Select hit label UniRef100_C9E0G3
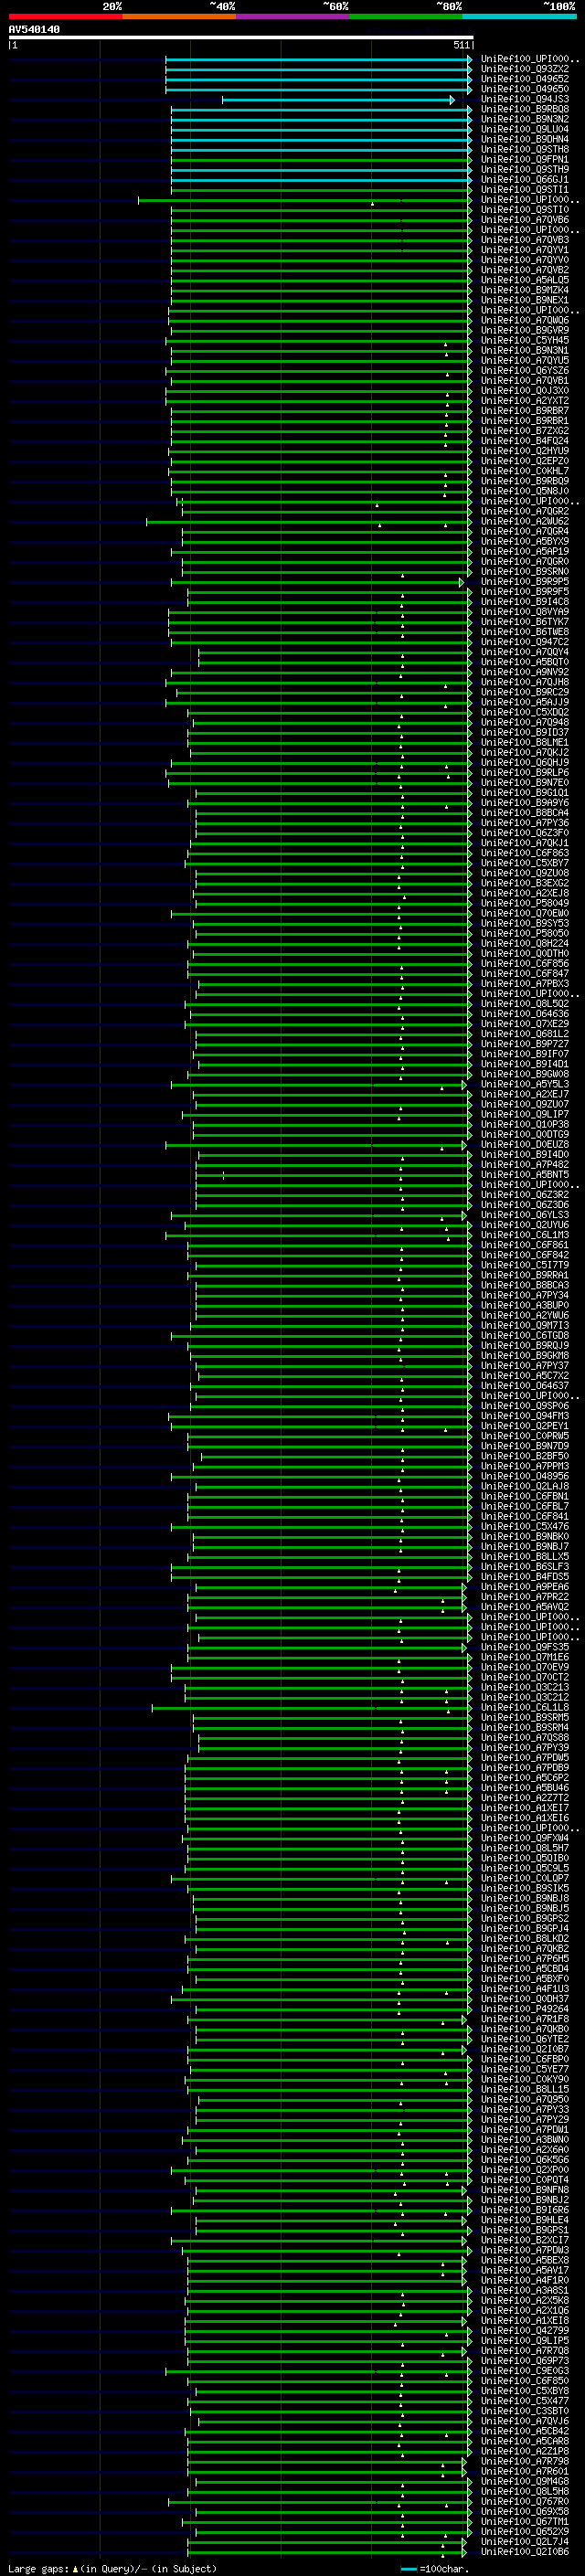Screen dimensions: 585x2576 pos(525,2371)
